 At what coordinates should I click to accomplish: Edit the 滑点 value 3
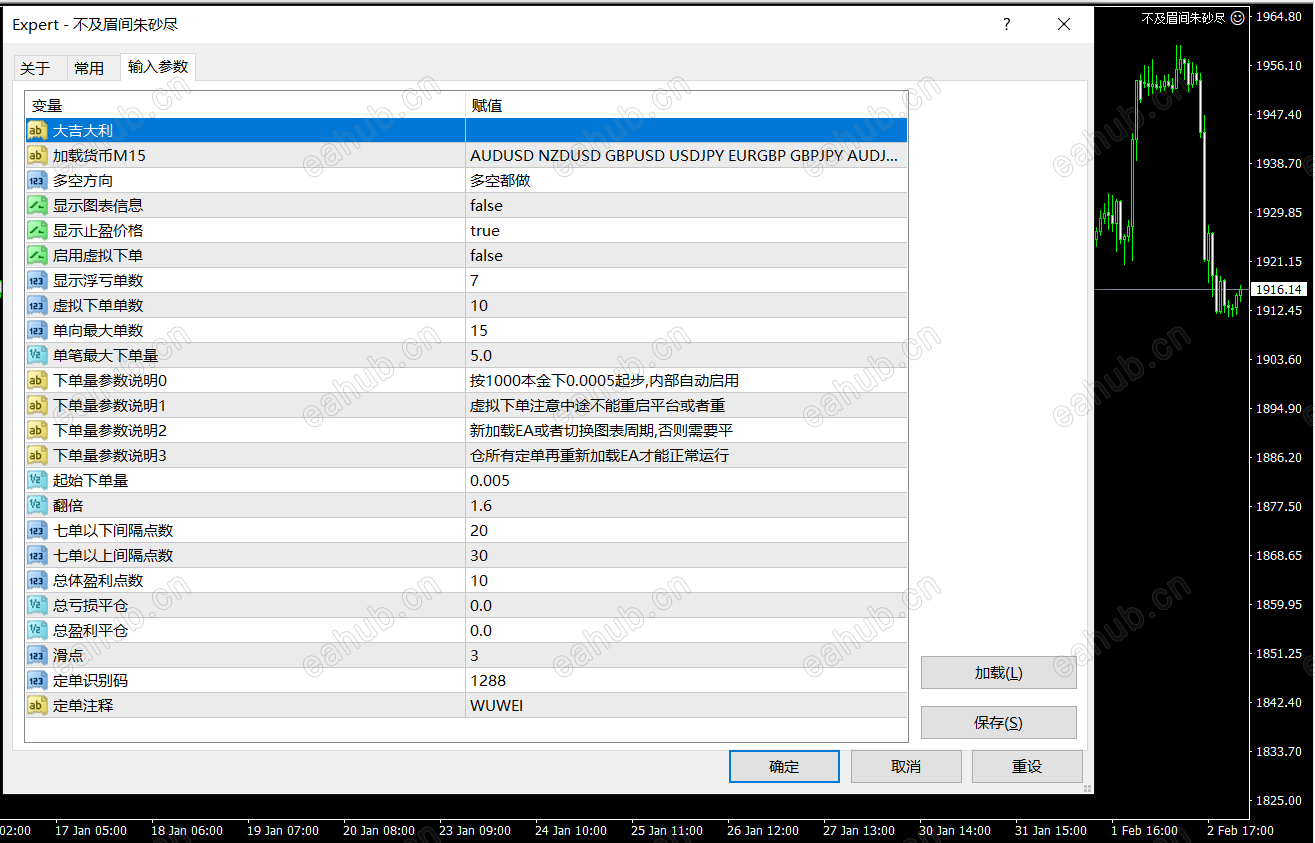click(x=686, y=655)
